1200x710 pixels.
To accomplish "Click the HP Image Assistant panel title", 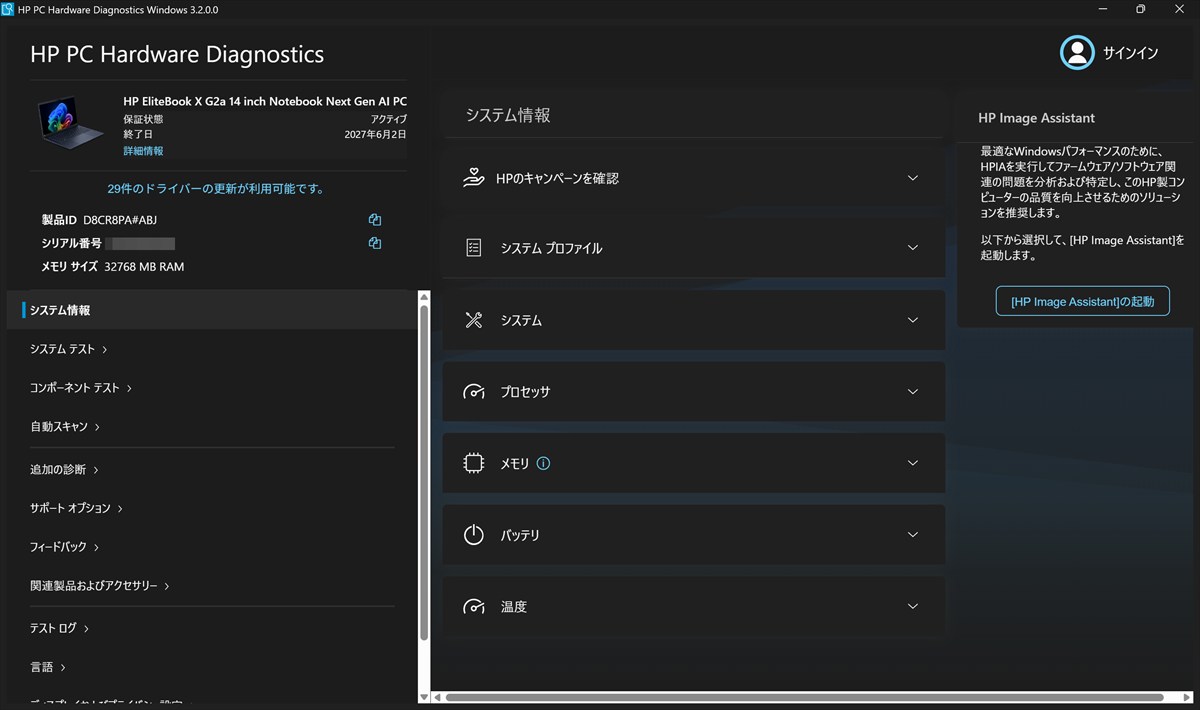I will 1036,118.
